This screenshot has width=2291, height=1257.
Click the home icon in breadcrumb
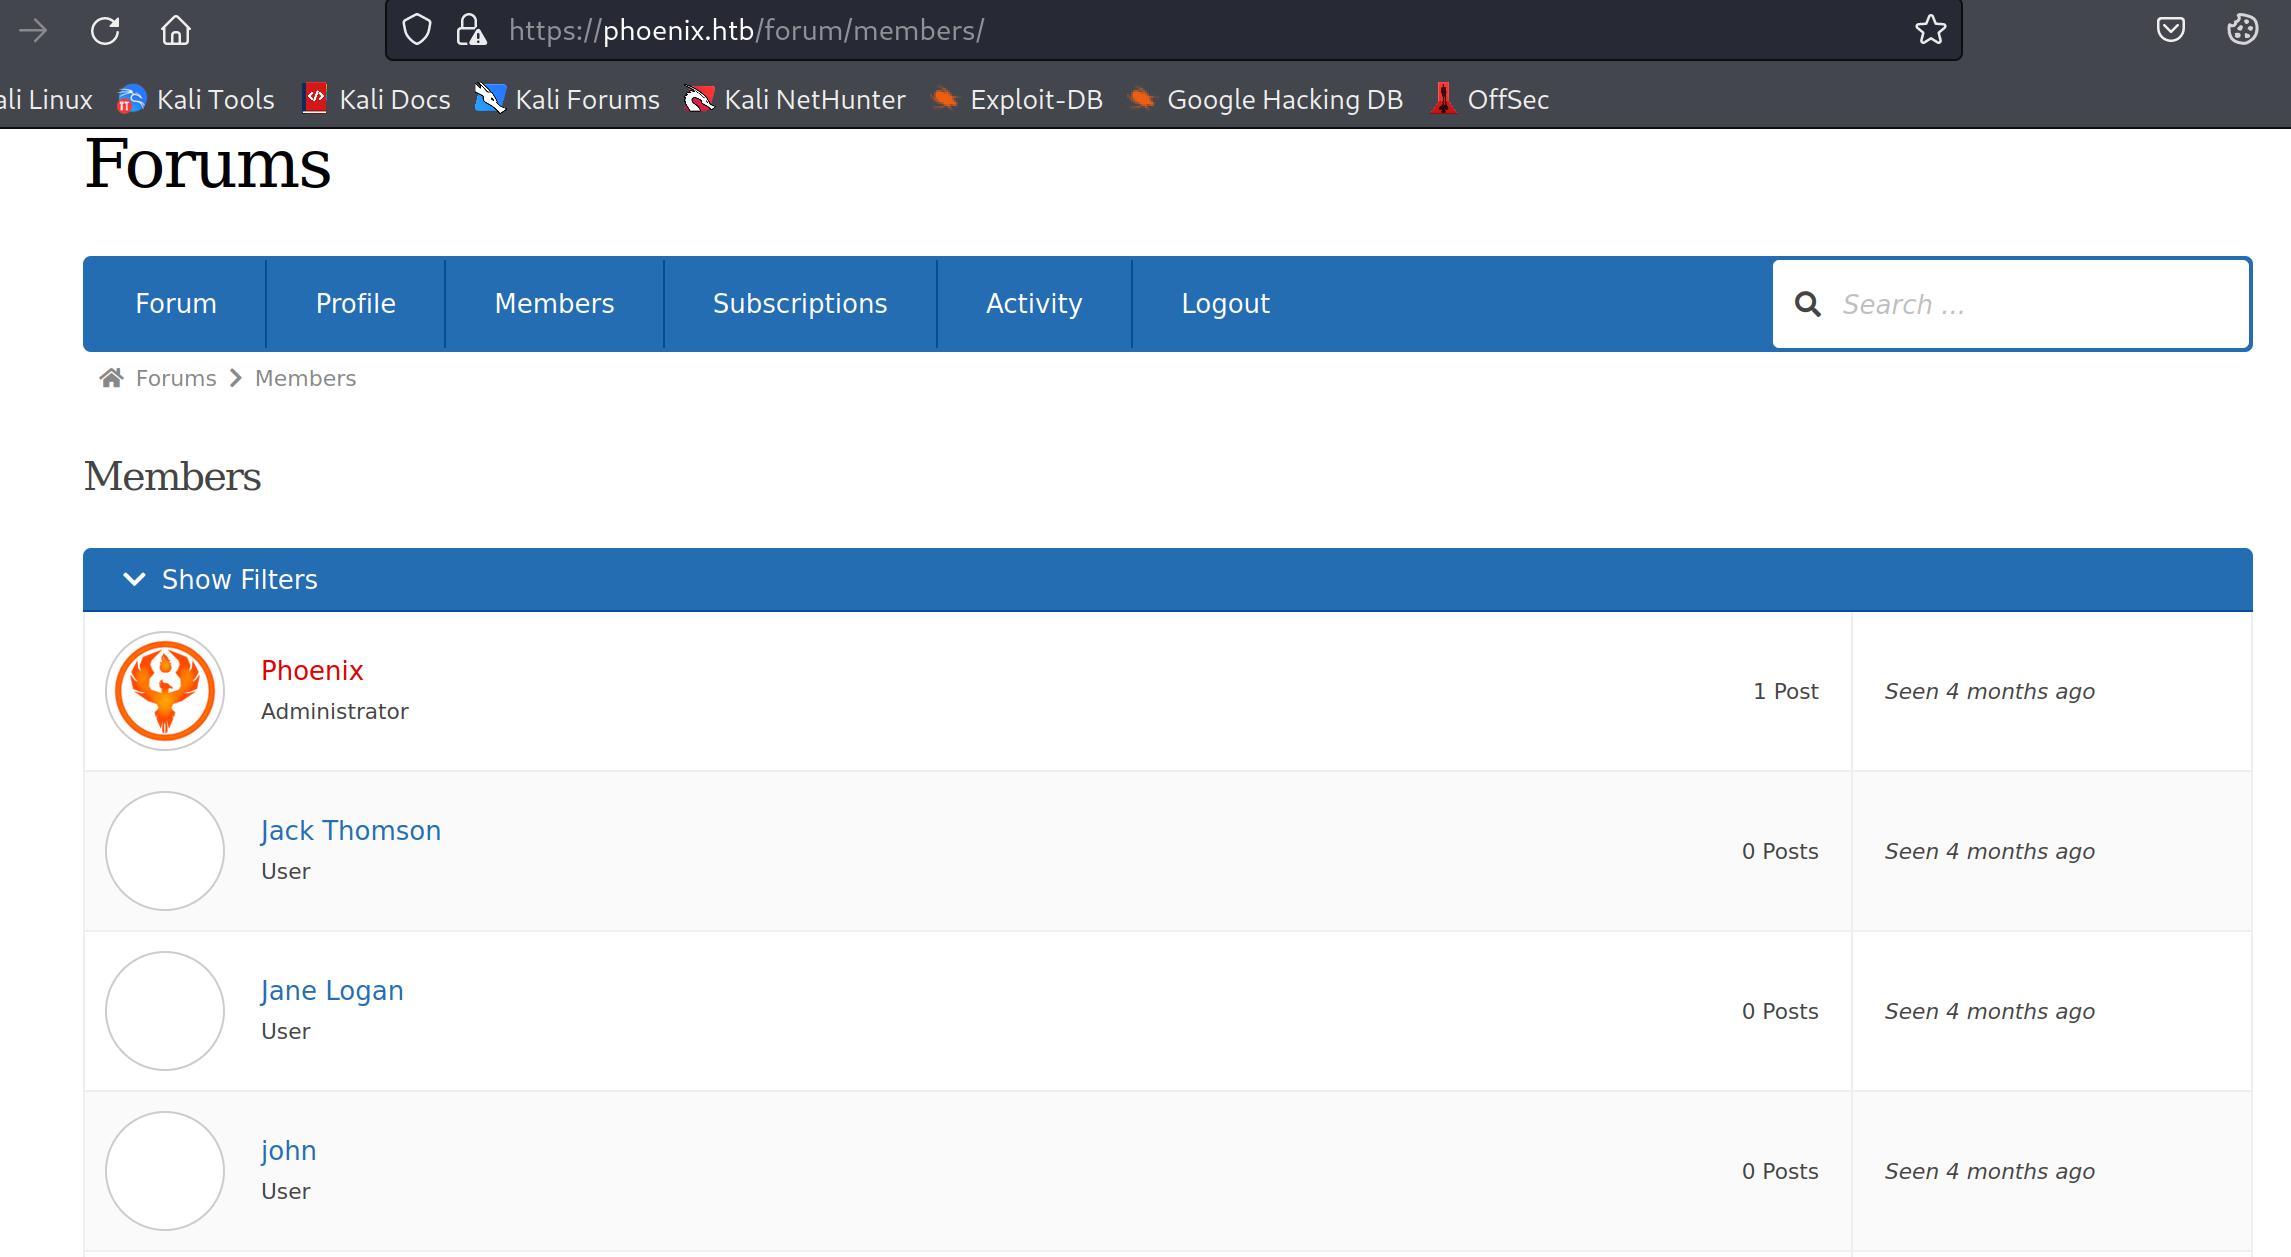point(111,378)
